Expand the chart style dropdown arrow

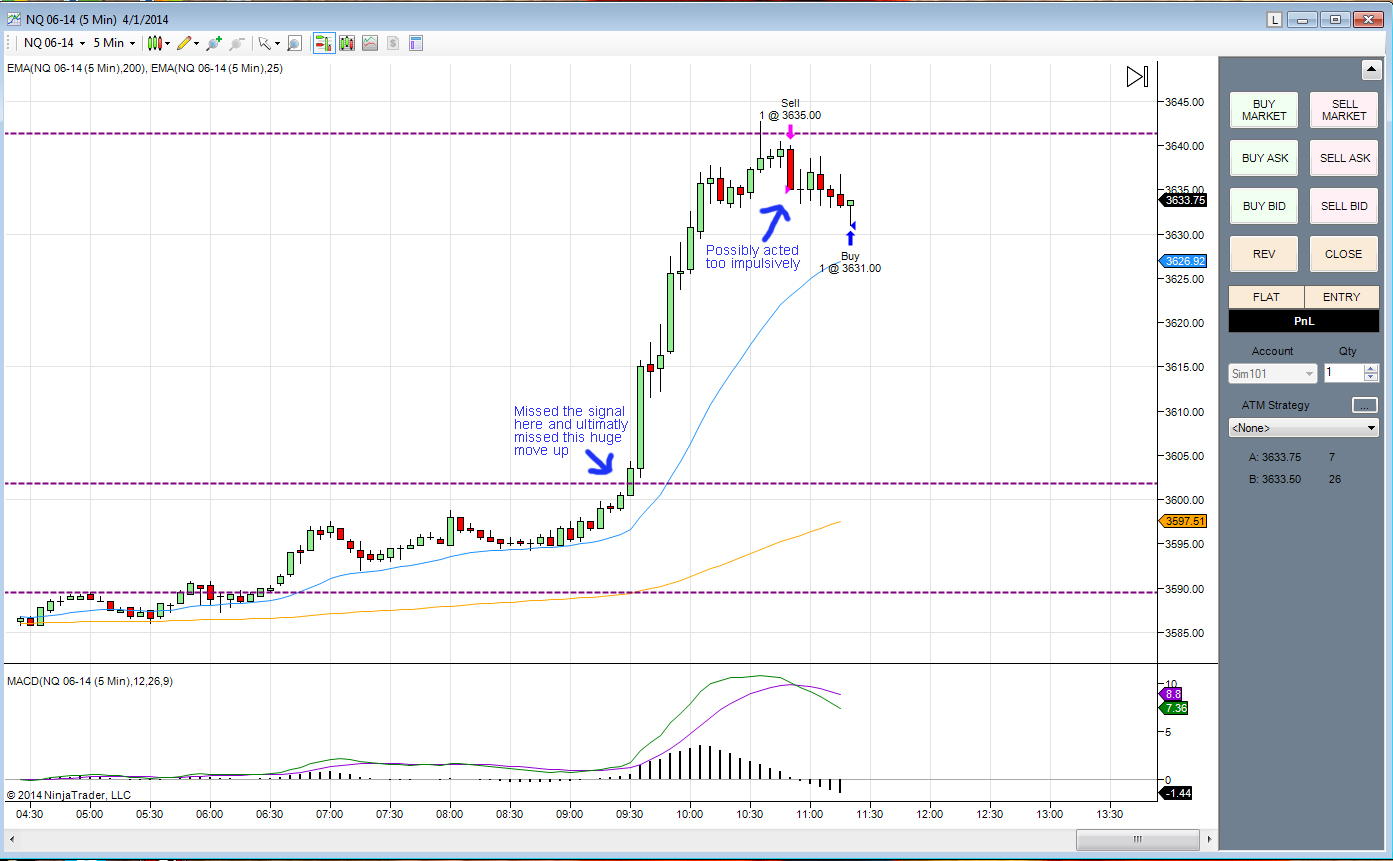click(168, 44)
